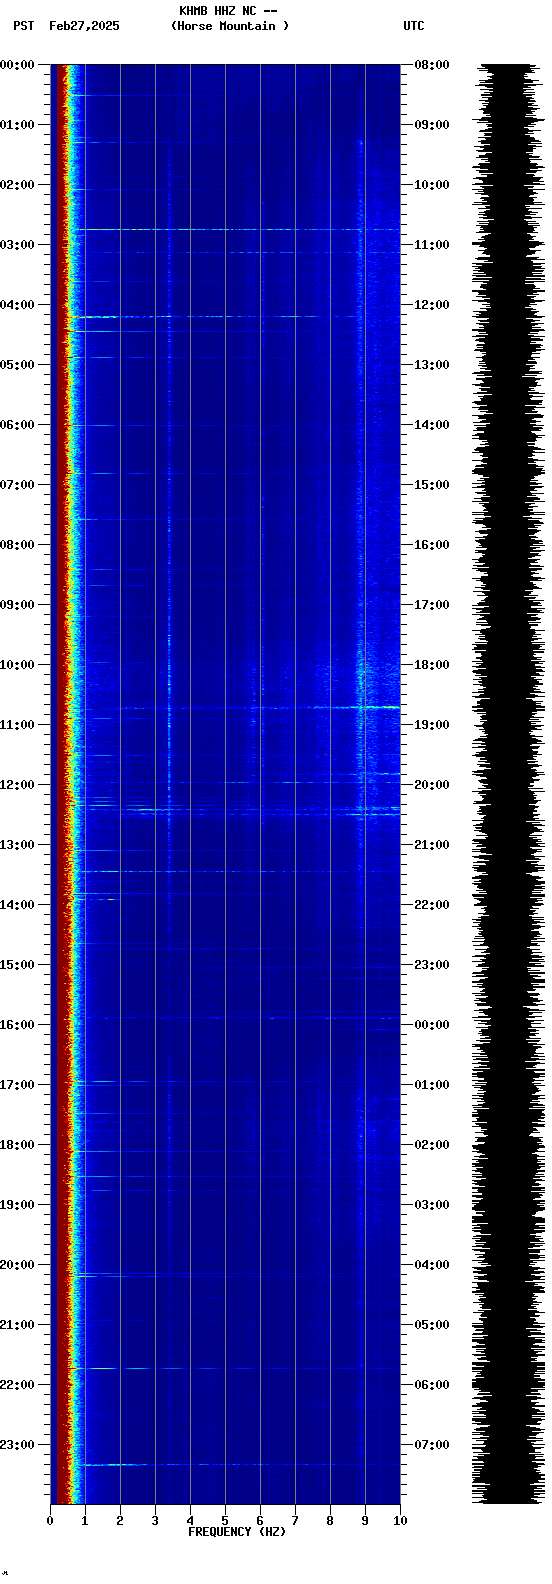The image size is (552, 1584).
Task: Select the 'Feb27,2025' date label
Action: (x=84, y=26)
